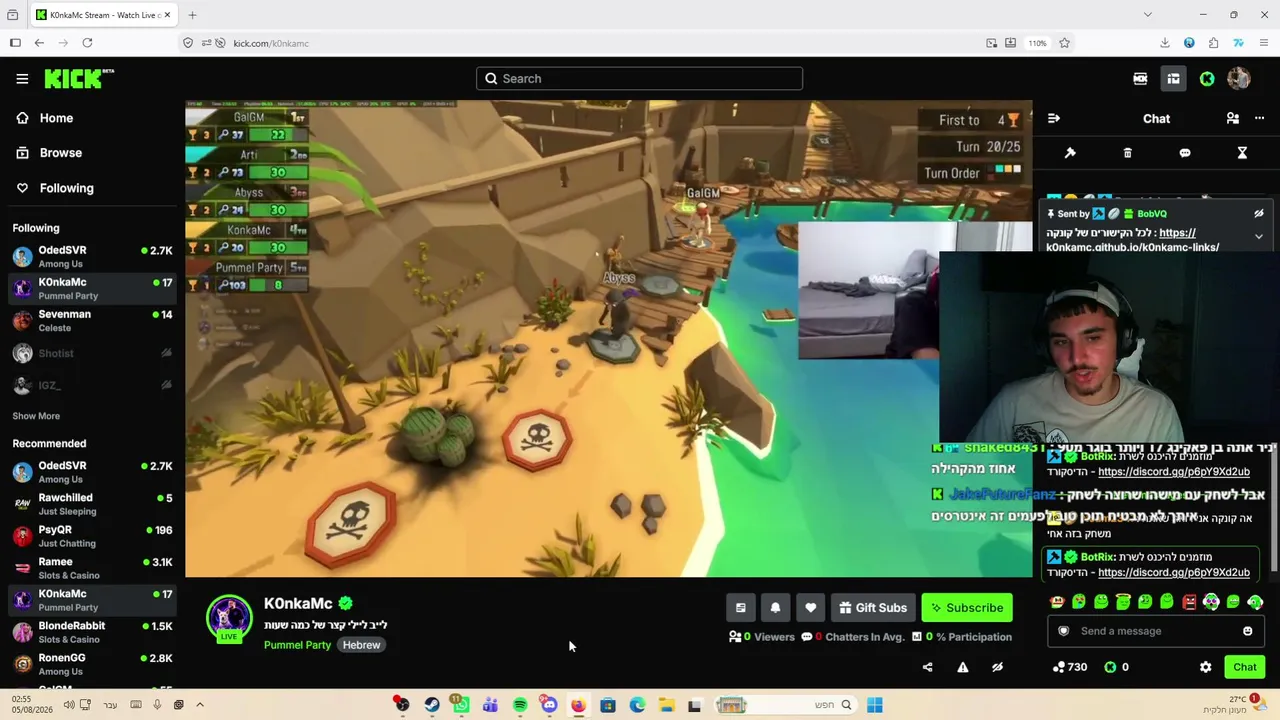Open Sevenman channel in Following list
This screenshot has width=1280, height=720.
[92, 321]
